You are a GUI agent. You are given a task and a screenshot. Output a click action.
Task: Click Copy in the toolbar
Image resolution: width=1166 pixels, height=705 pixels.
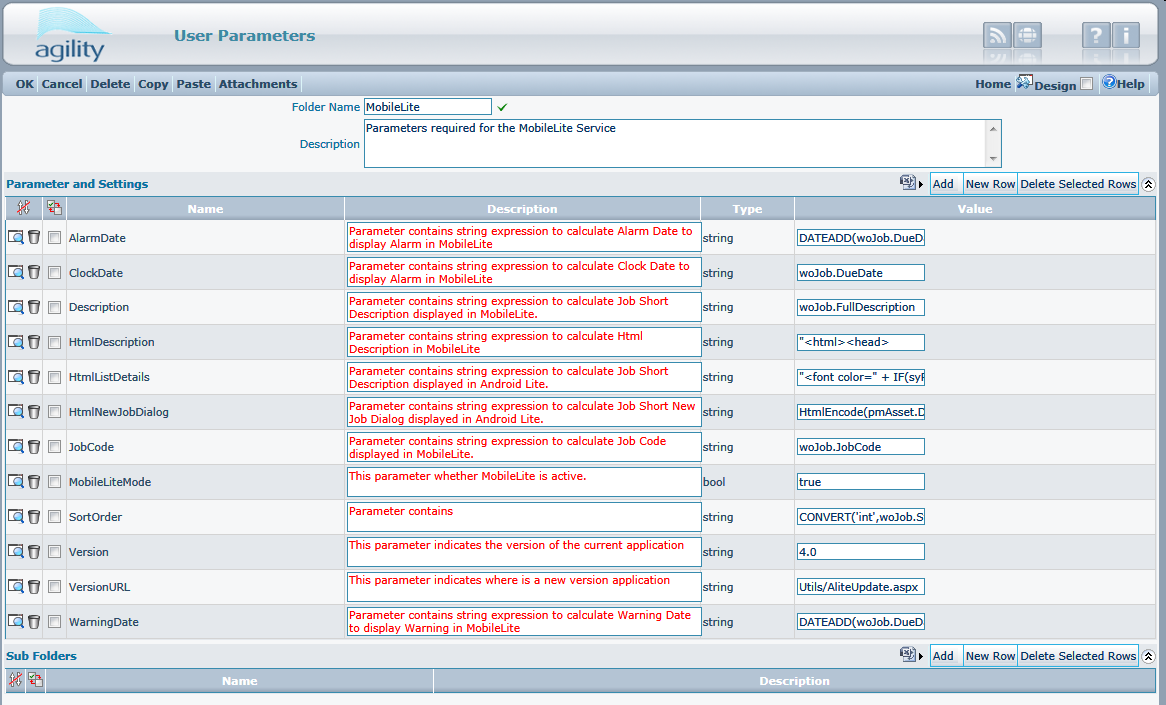pos(153,84)
